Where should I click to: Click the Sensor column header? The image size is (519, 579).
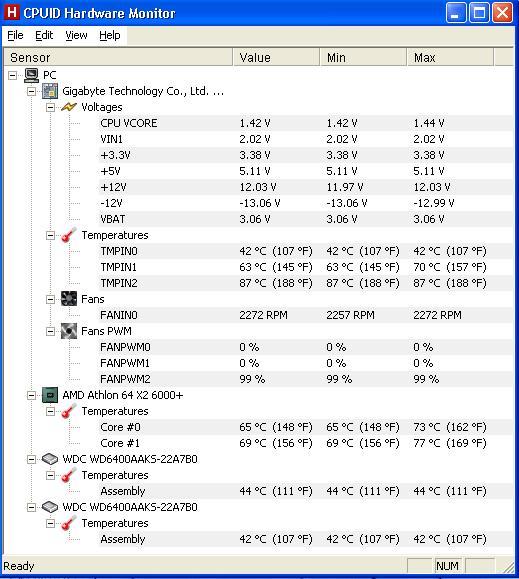click(x=118, y=58)
